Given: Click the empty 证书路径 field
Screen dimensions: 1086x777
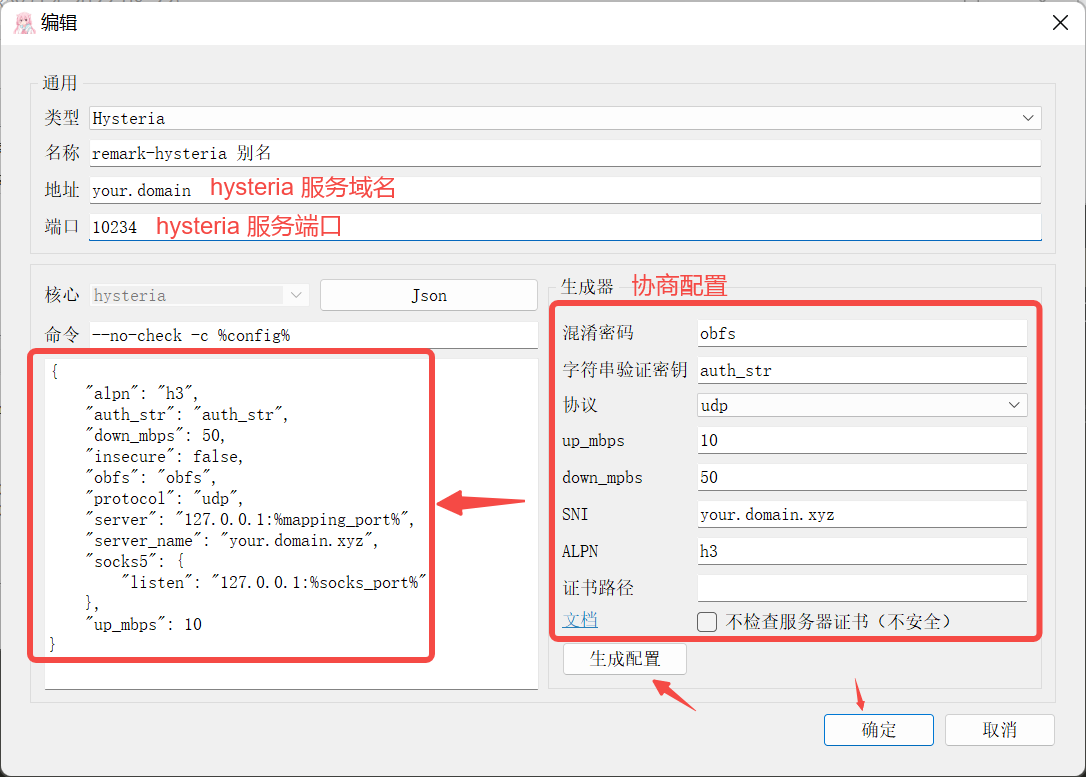Looking at the screenshot, I should point(861,588).
